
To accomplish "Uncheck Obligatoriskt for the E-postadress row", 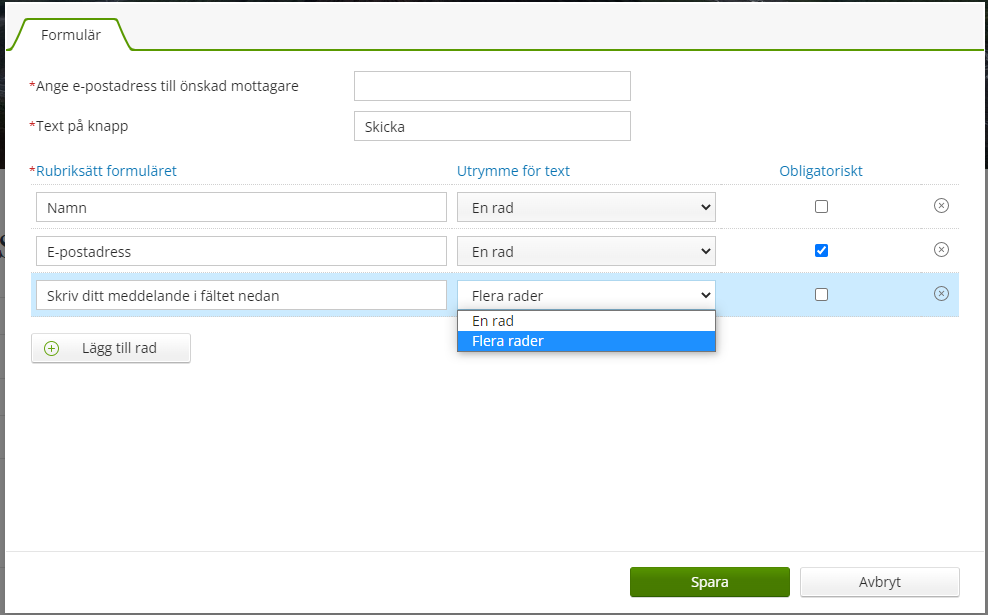I will tap(821, 251).
